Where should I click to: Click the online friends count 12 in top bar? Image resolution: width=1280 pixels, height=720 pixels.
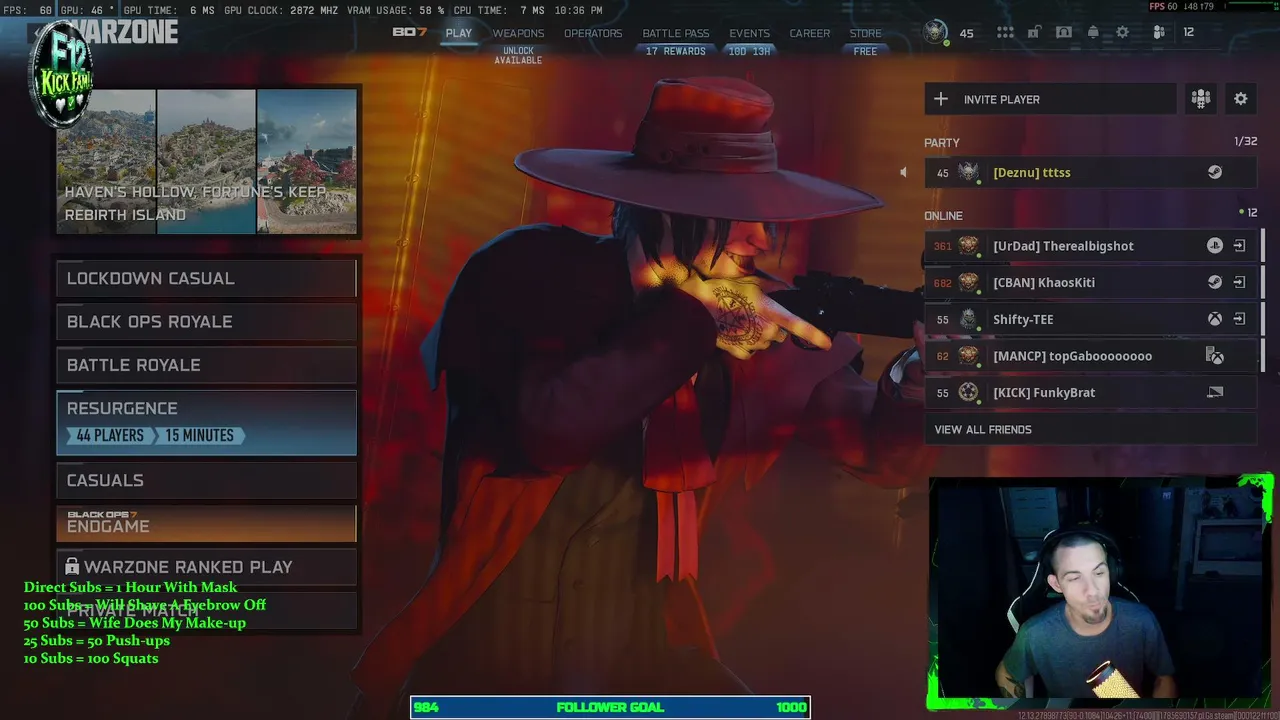coord(1188,33)
